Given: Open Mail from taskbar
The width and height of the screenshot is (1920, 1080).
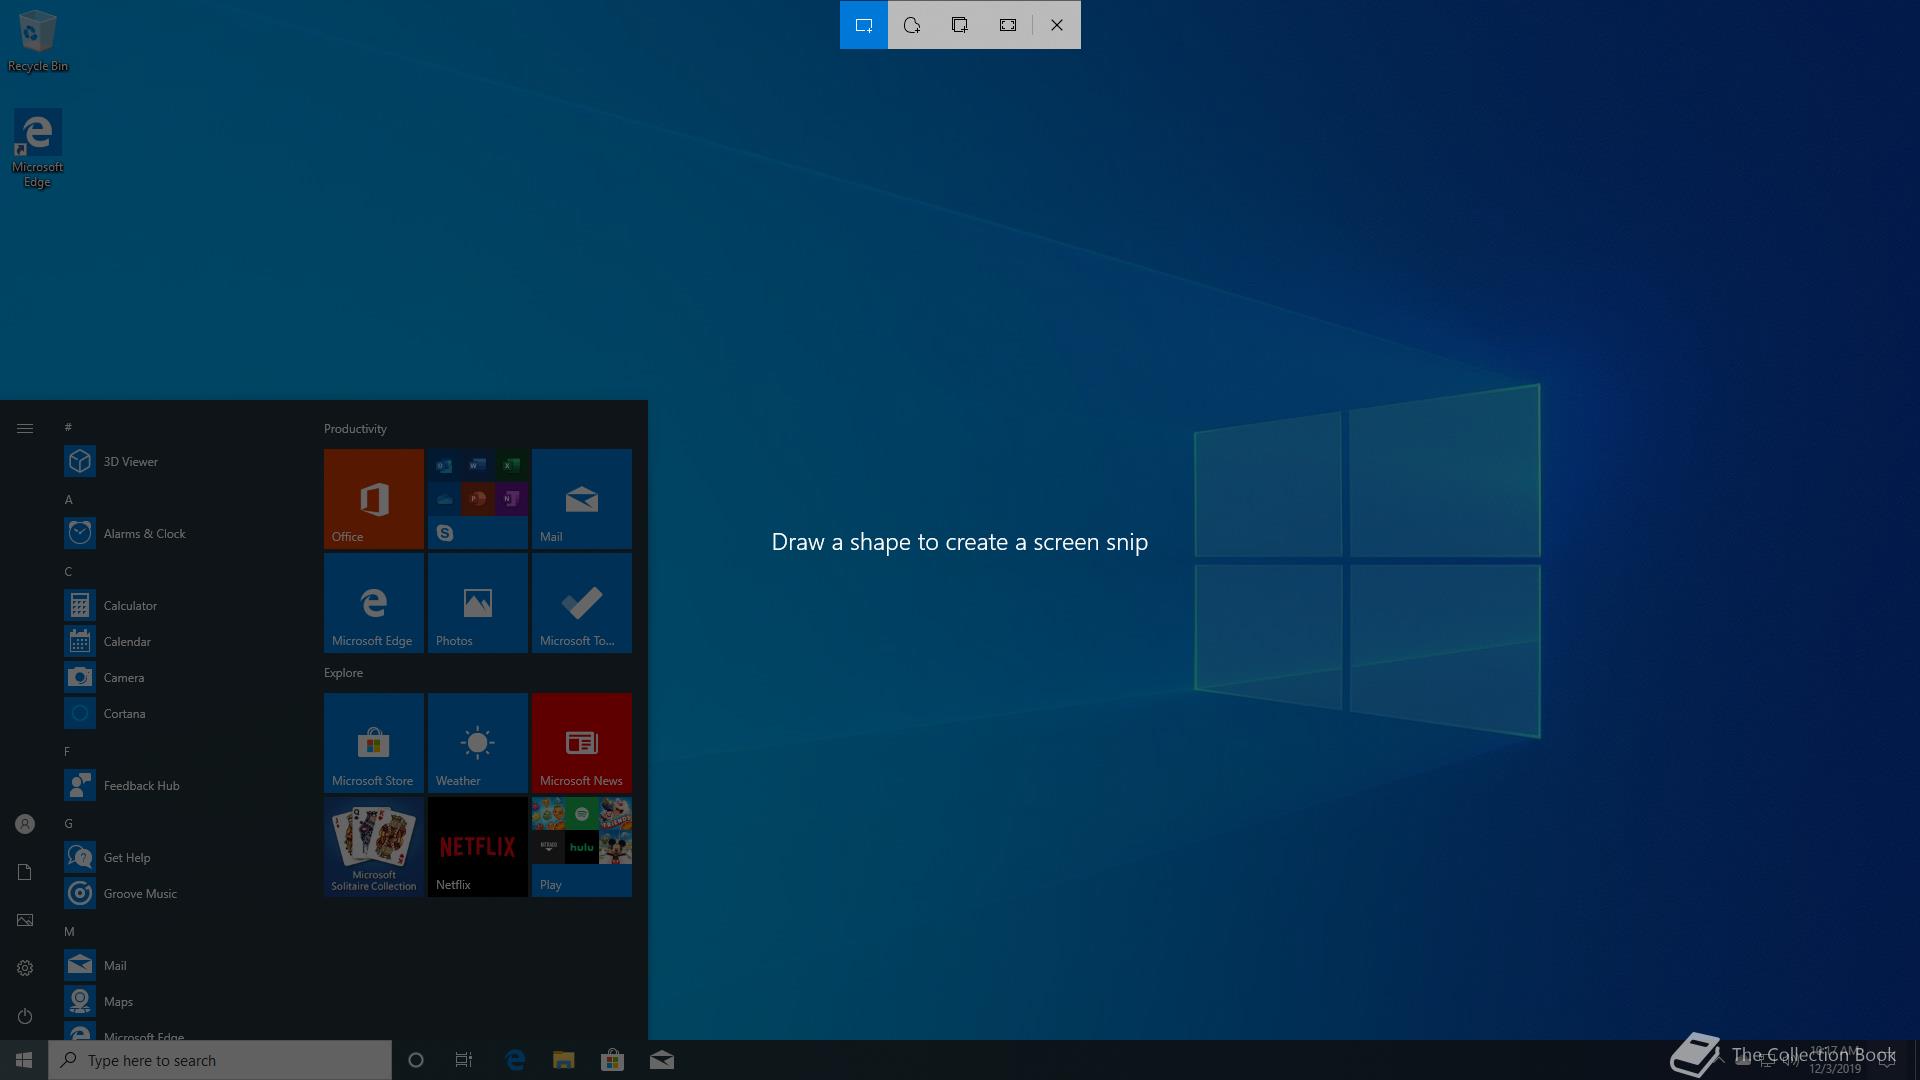Looking at the screenshot, I should (x=661, y=1060).
